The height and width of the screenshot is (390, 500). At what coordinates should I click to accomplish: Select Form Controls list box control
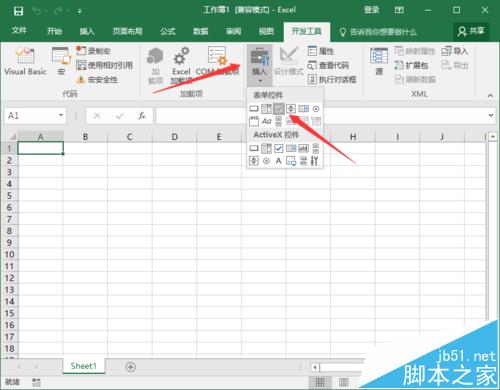pyautogui.click(x=303, y=109)
